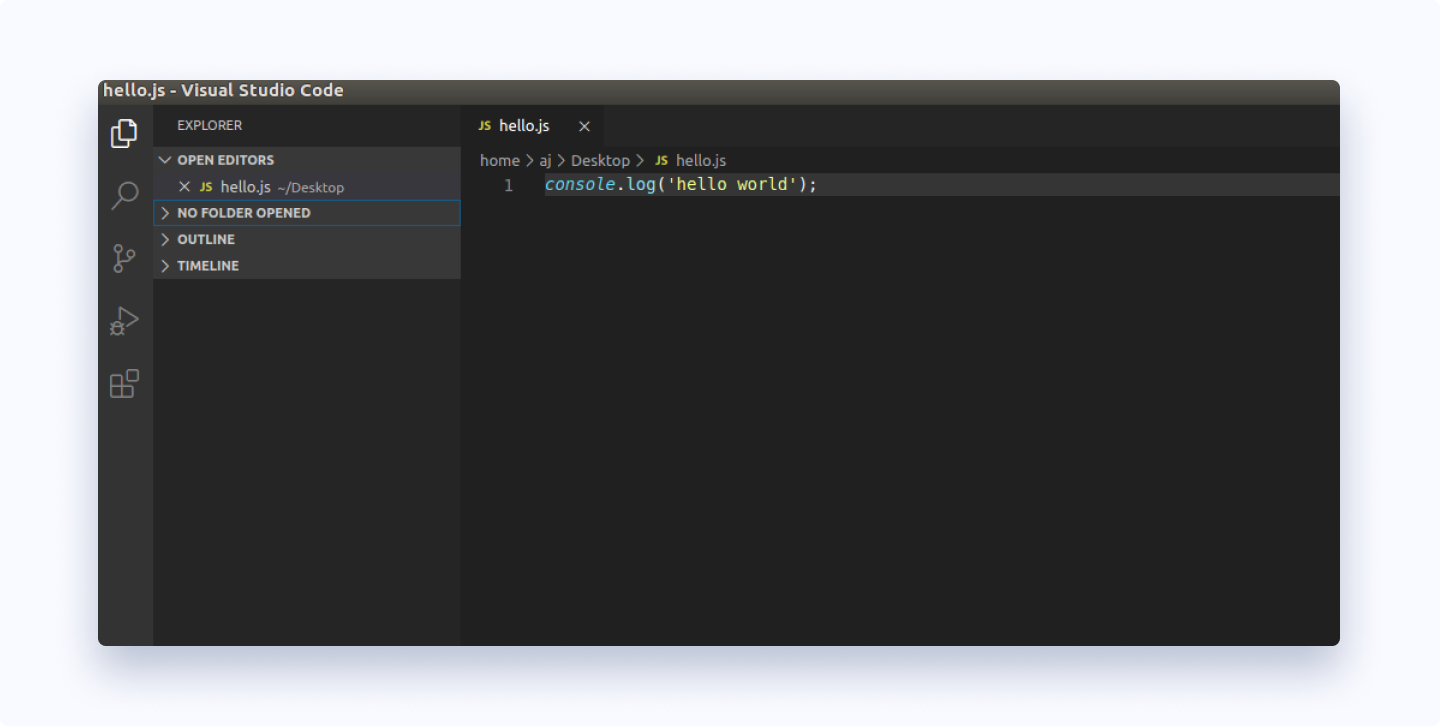Place cursor inside the console.log statement

680,184
